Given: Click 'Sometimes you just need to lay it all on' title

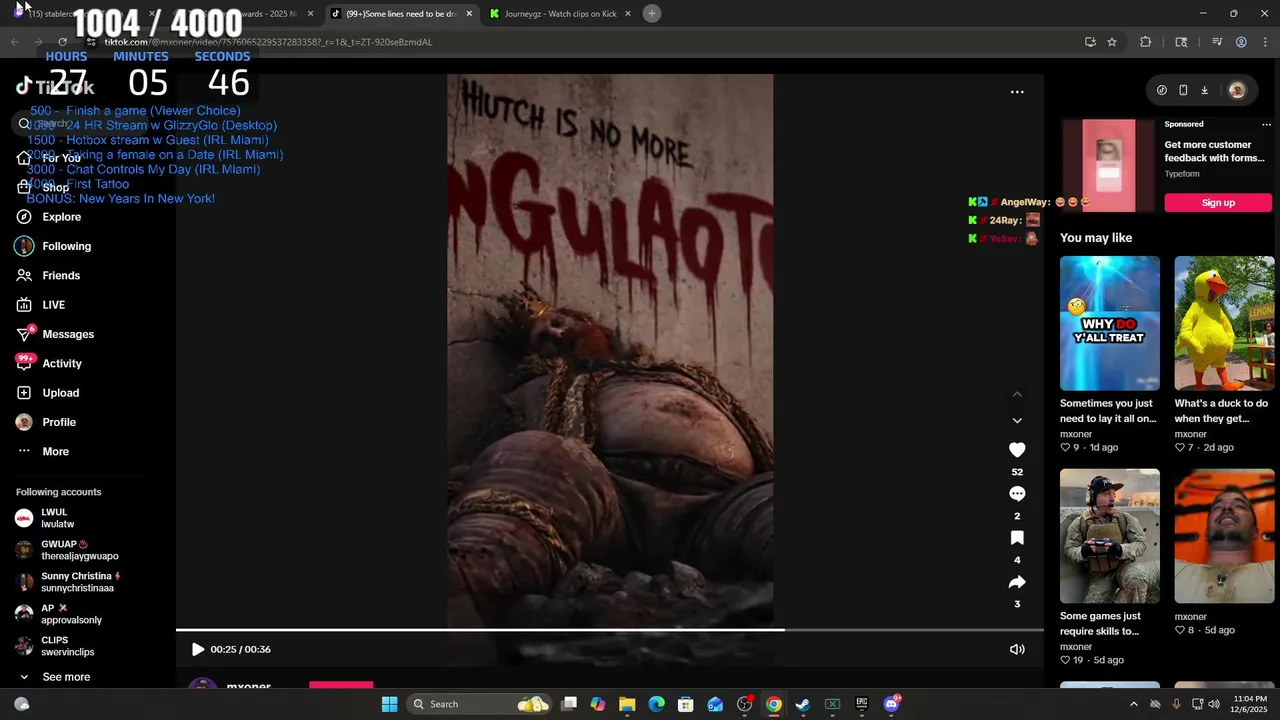Looking at the screenshot, I should tap(1108, 411).
